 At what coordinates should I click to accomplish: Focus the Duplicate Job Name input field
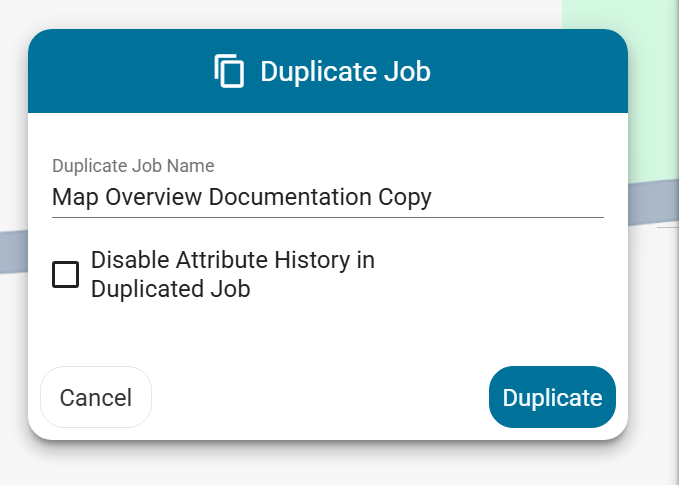pos(328,197)
